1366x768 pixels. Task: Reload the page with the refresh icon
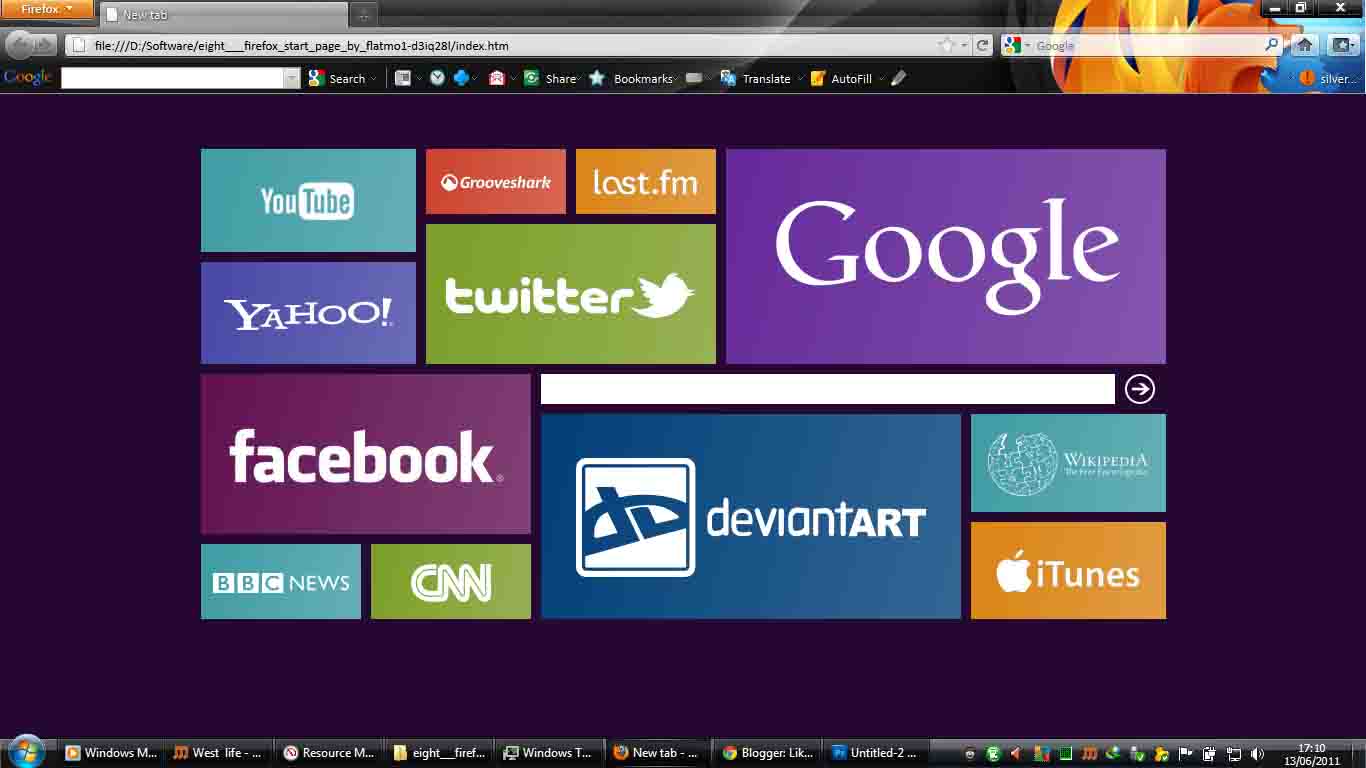pos(983,45)
